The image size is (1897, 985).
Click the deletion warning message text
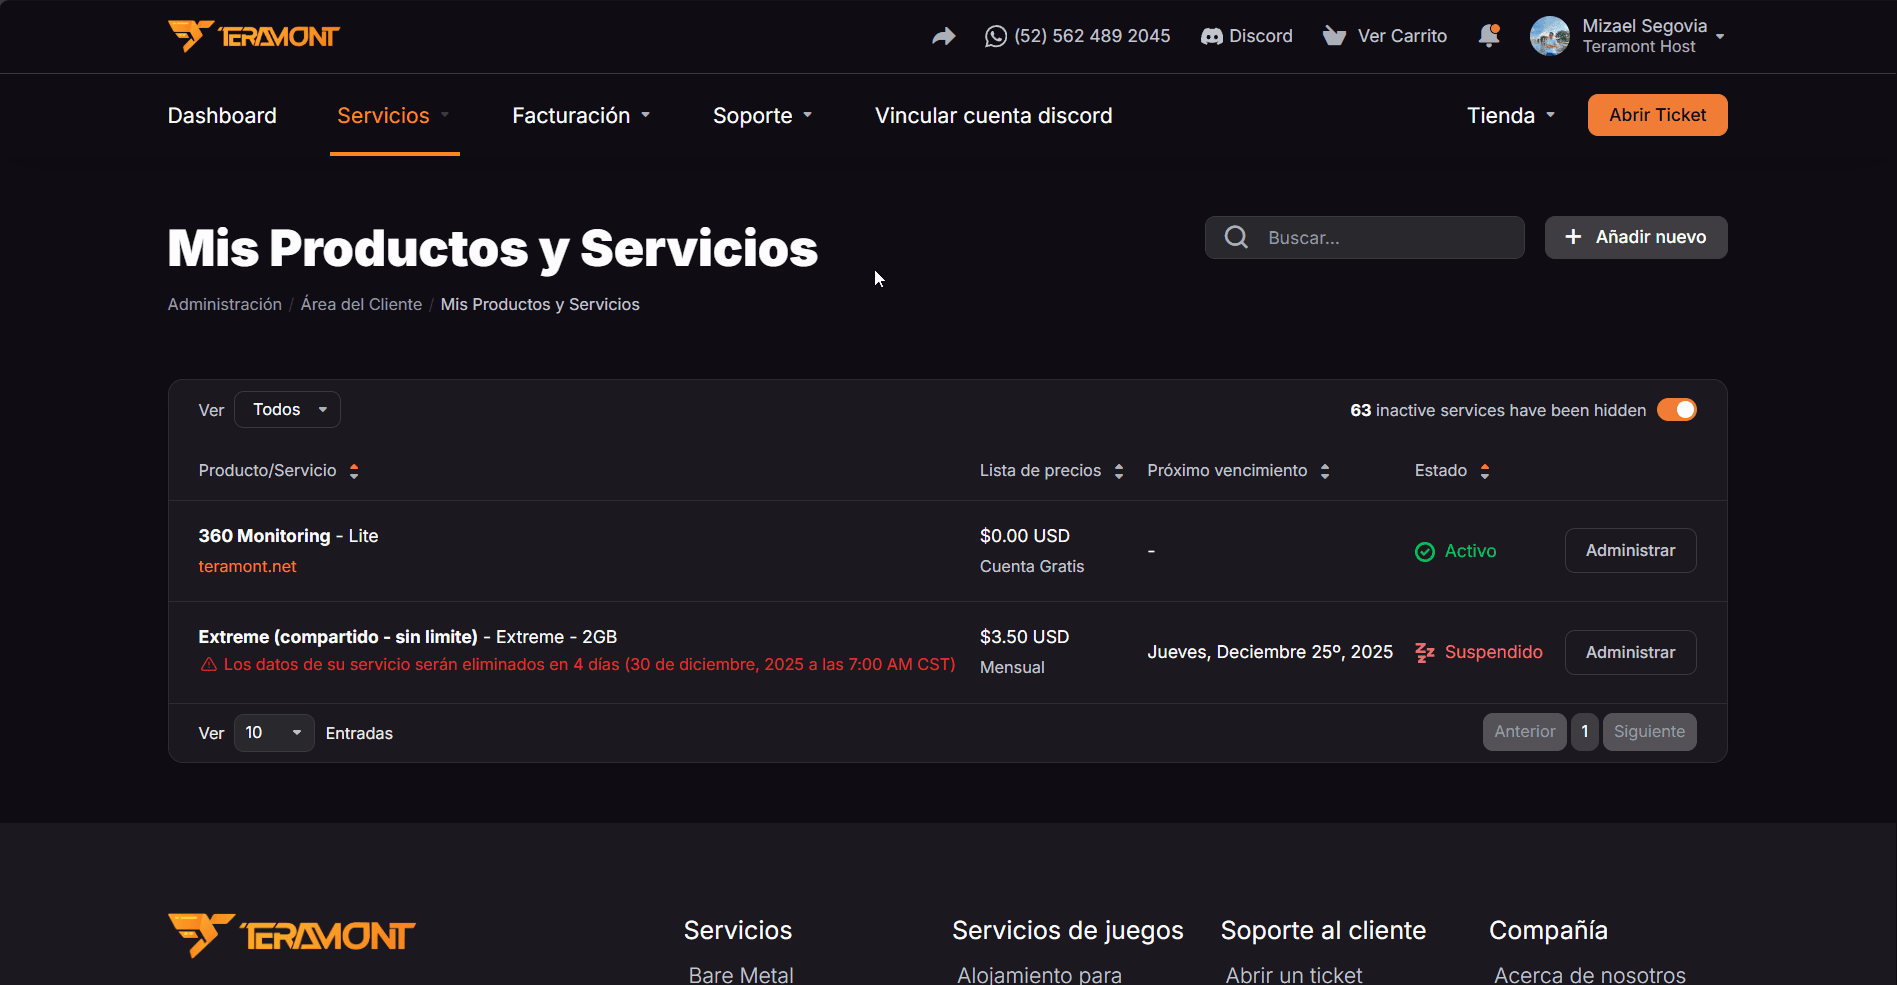point(589,665)
